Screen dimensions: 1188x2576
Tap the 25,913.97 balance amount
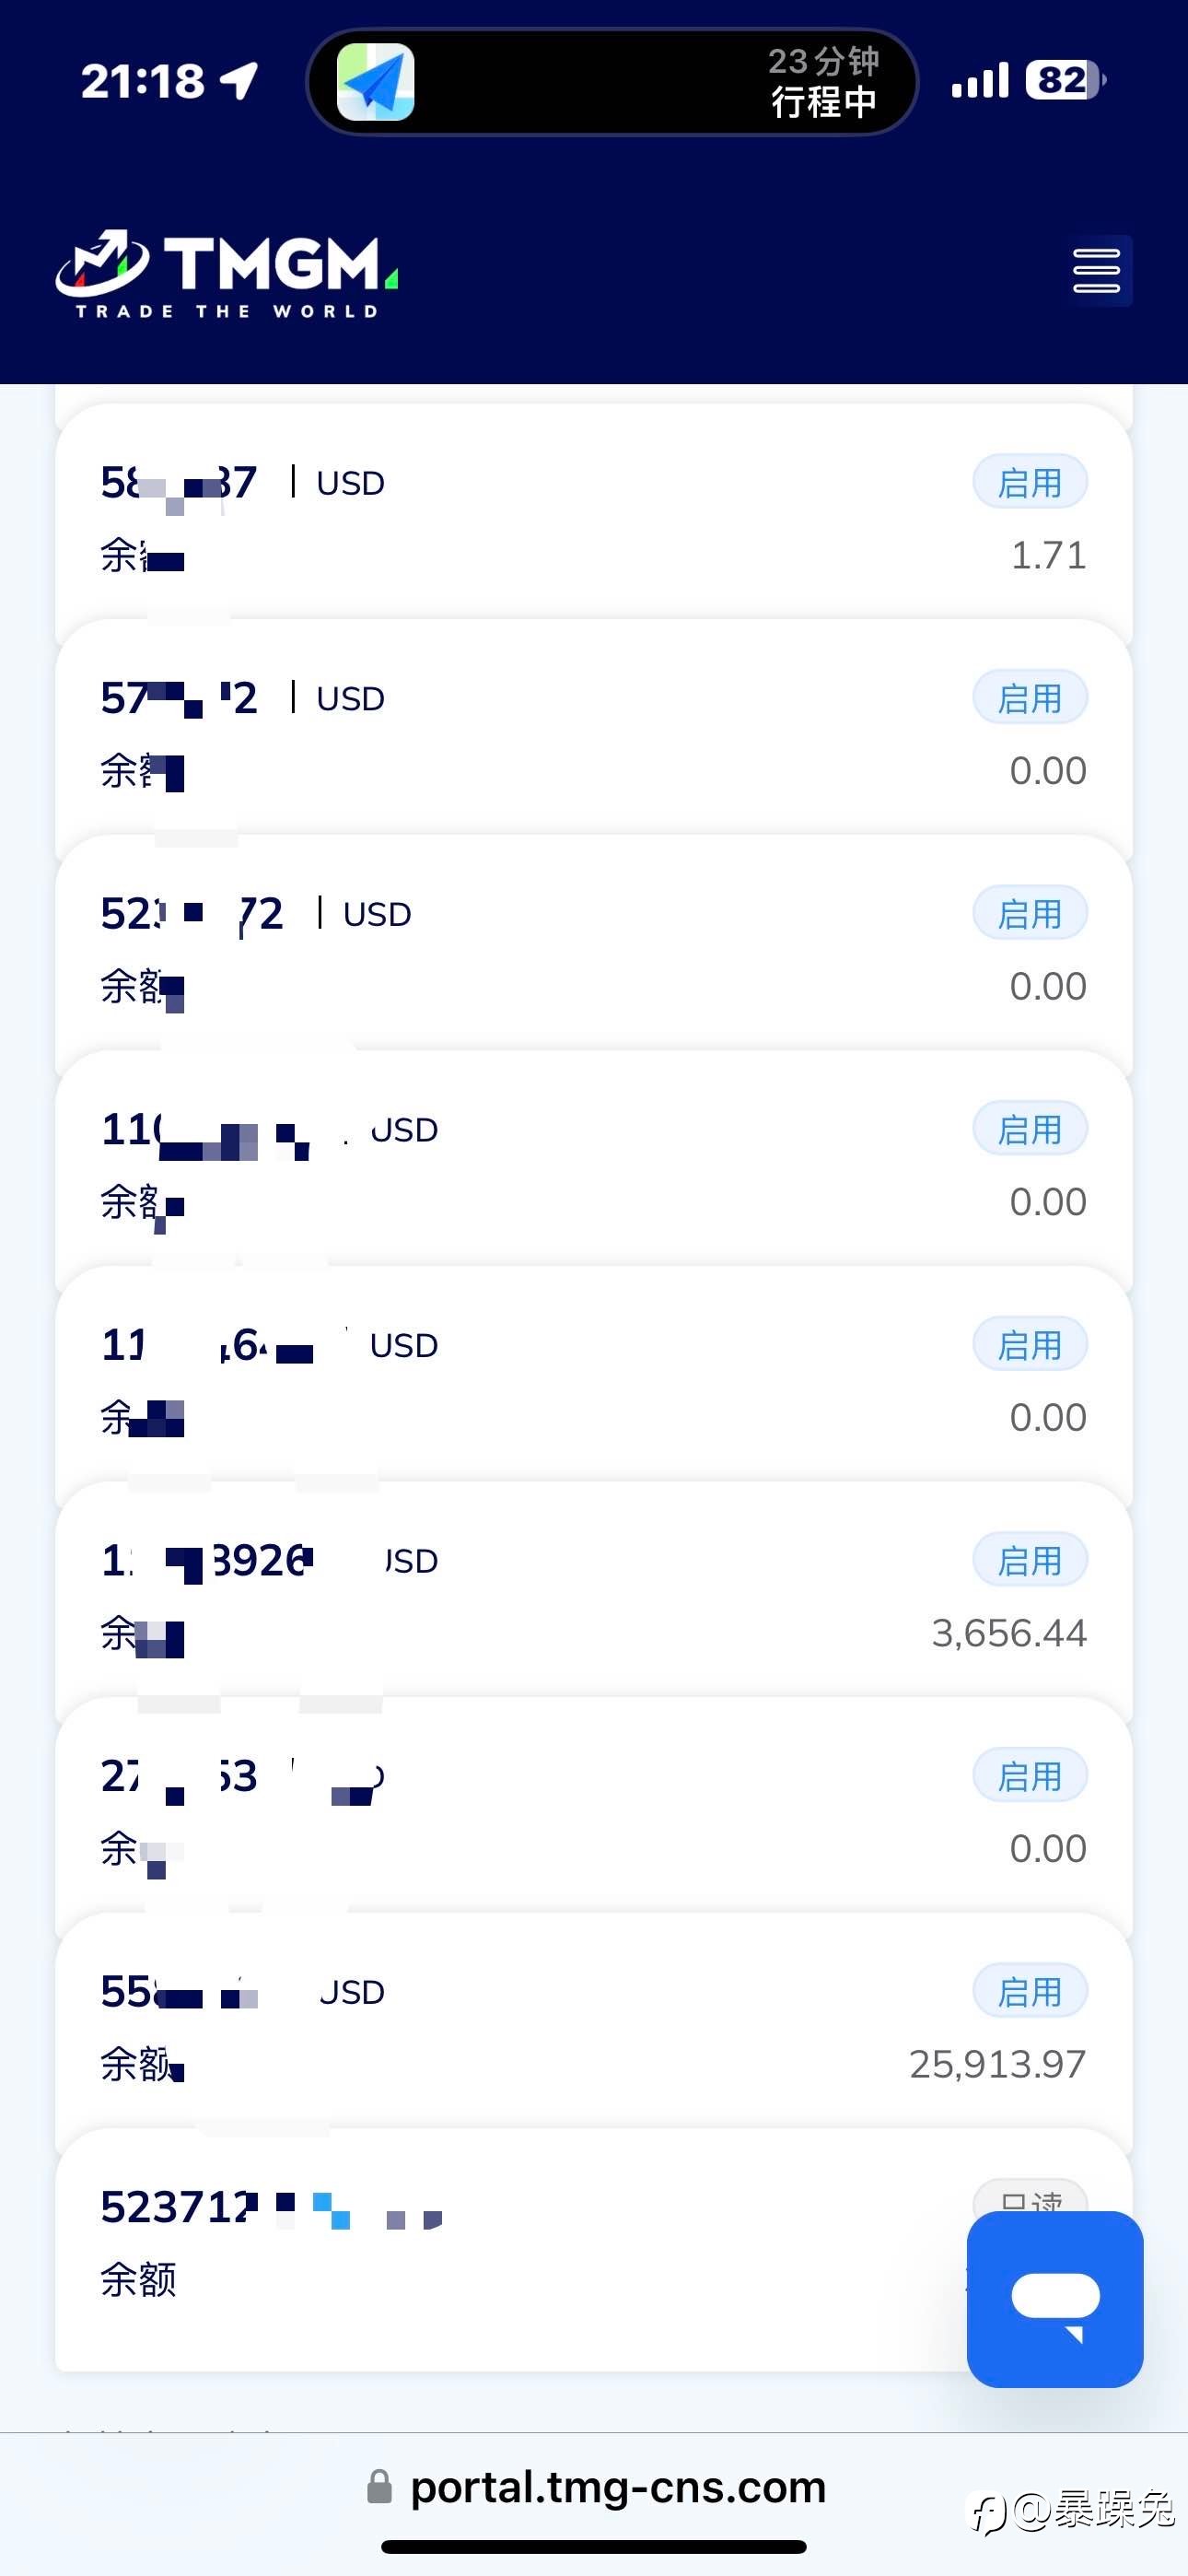point(997,2064)
